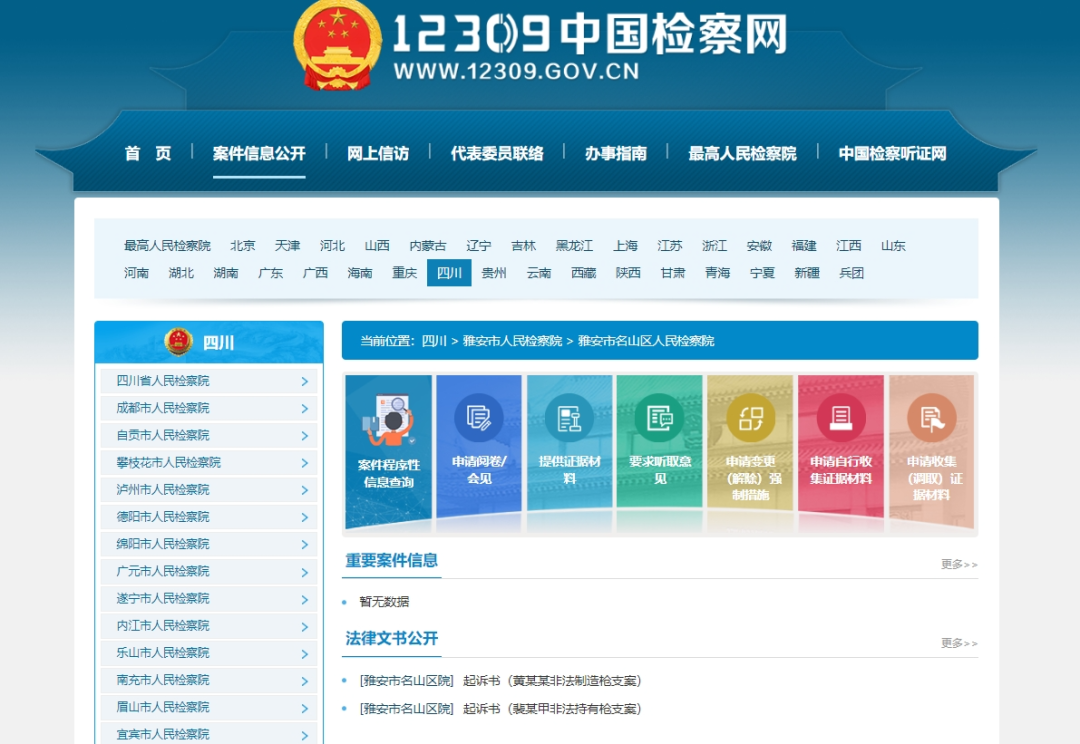The image size is (1080, 744).
Task: Click the 法律文书公开 section heading
Action: (x=391, y=639)
